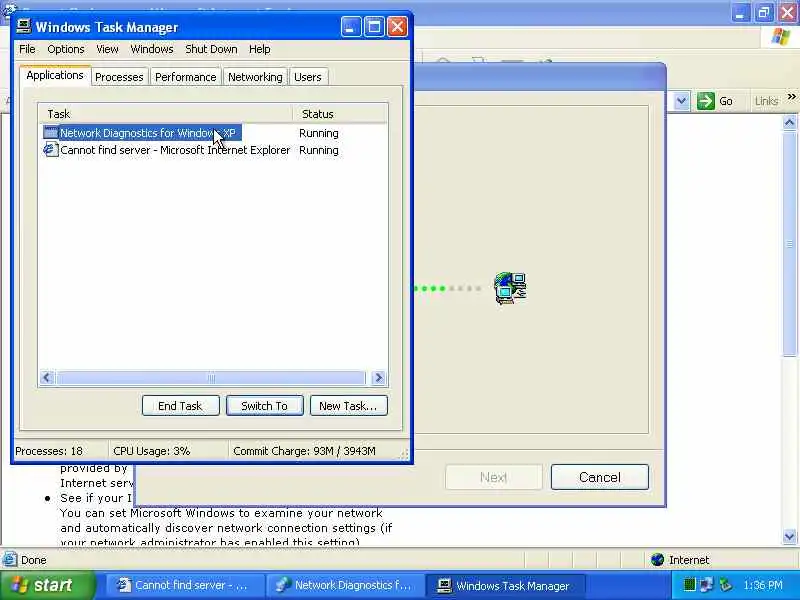The height and width of the screenshot is (600, 800).
Task: Click the Processes: 18 status bar entry
Action: click(x=49, y=451)
